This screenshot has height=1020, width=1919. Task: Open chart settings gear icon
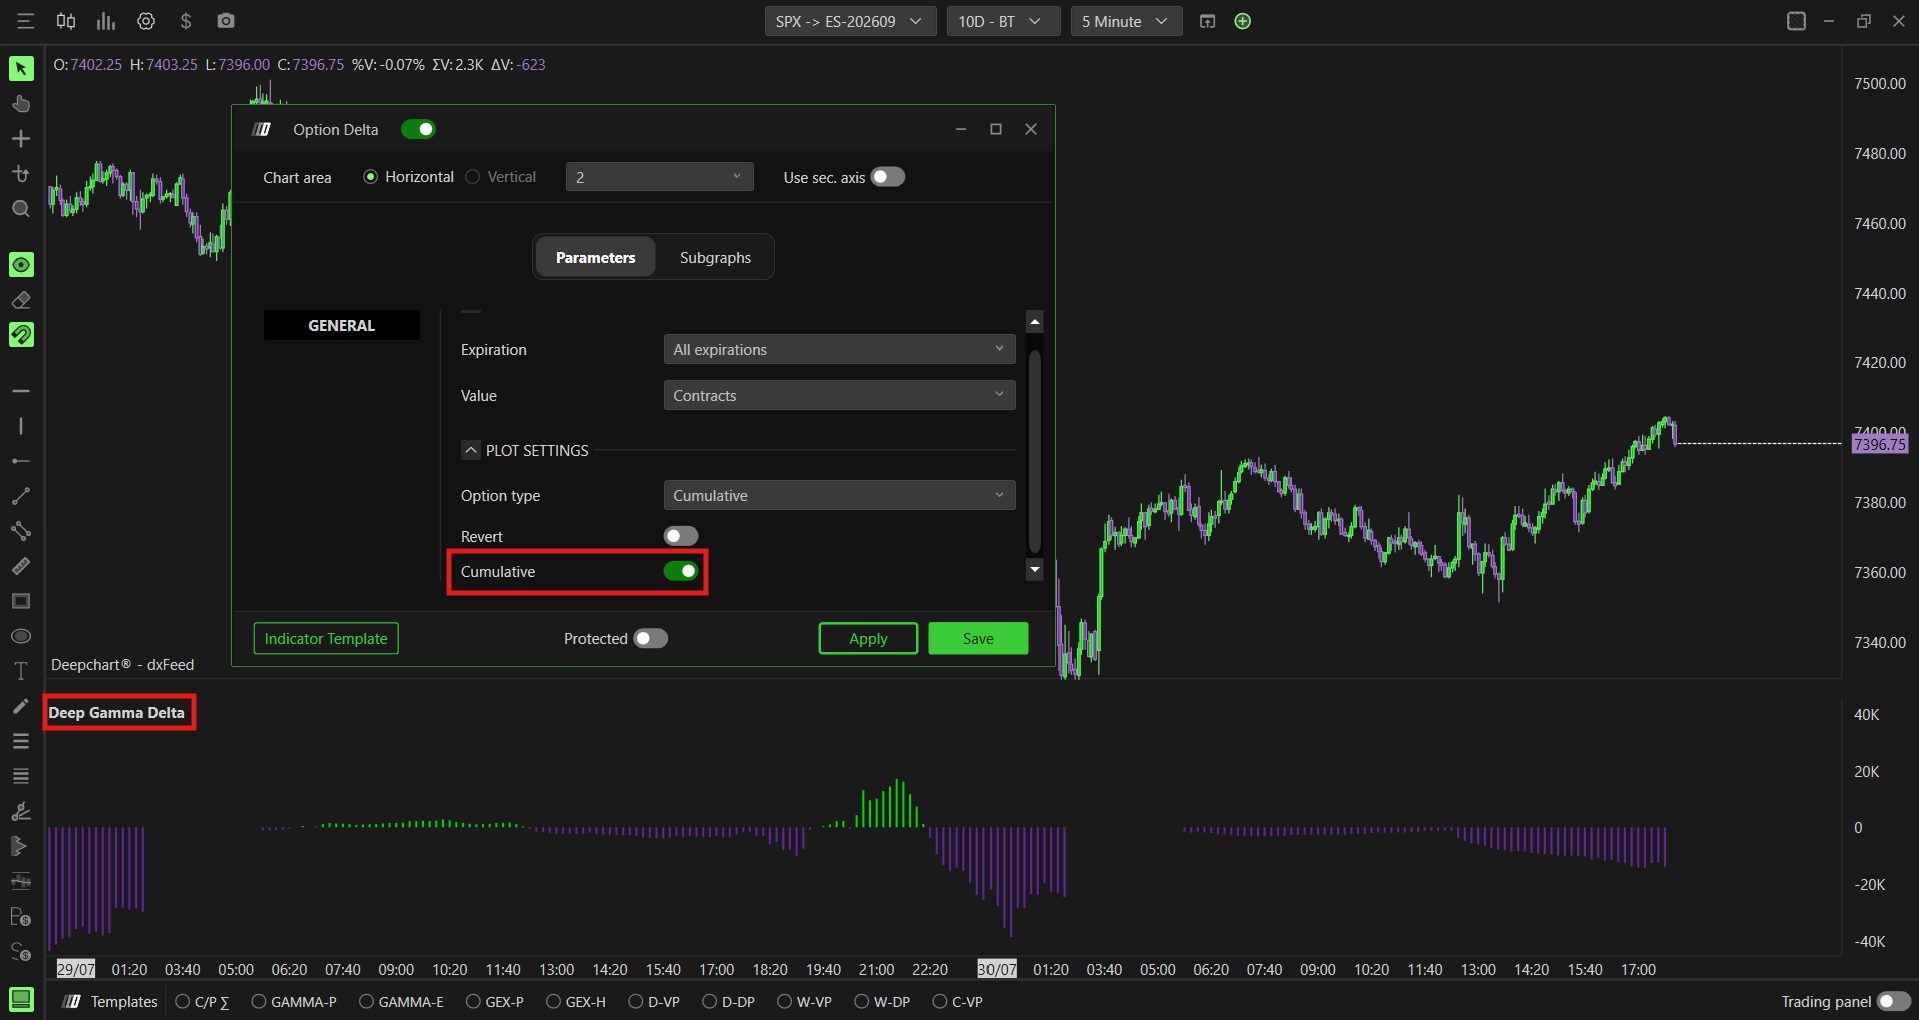(146, 21)
